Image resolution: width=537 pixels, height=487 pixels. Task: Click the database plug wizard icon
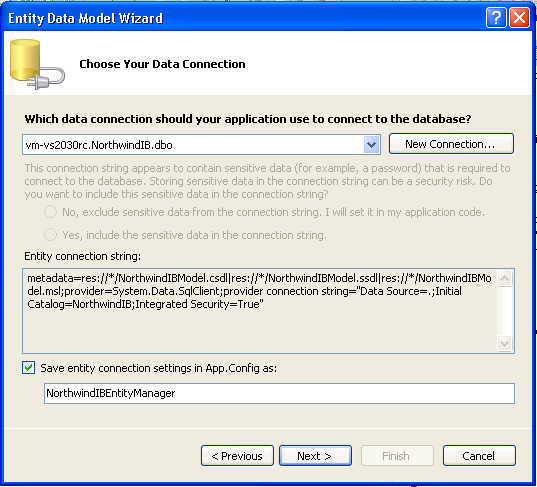click(x=37, y=64)
